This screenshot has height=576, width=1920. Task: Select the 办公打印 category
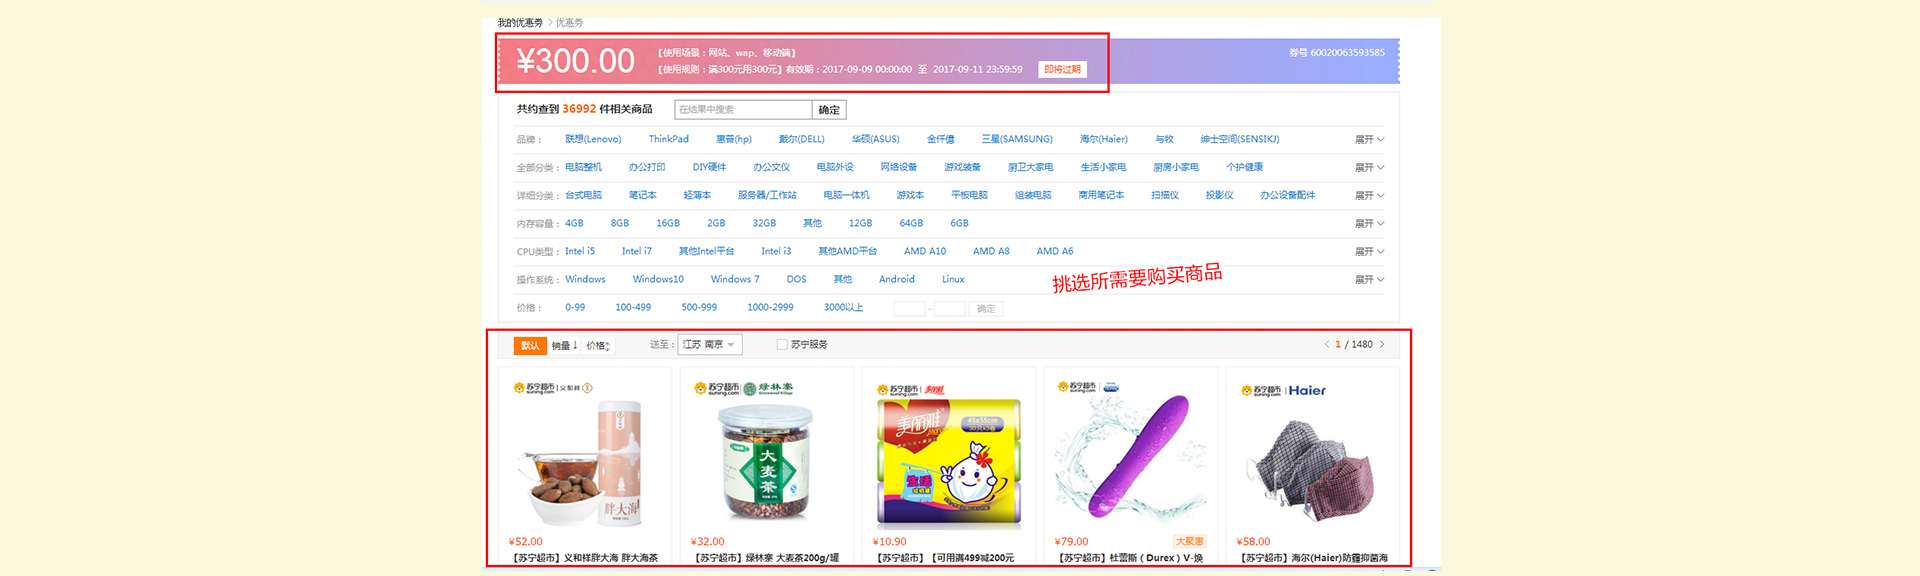[x=647, y=167]
